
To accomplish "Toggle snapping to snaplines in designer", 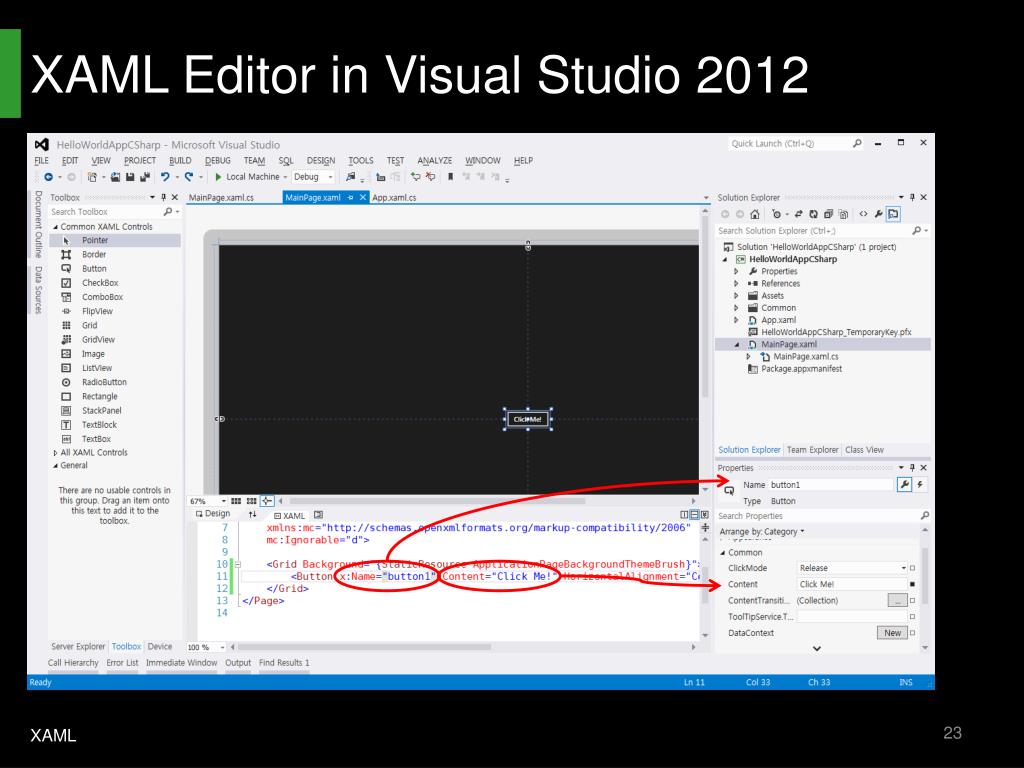I will click(267, 502).
